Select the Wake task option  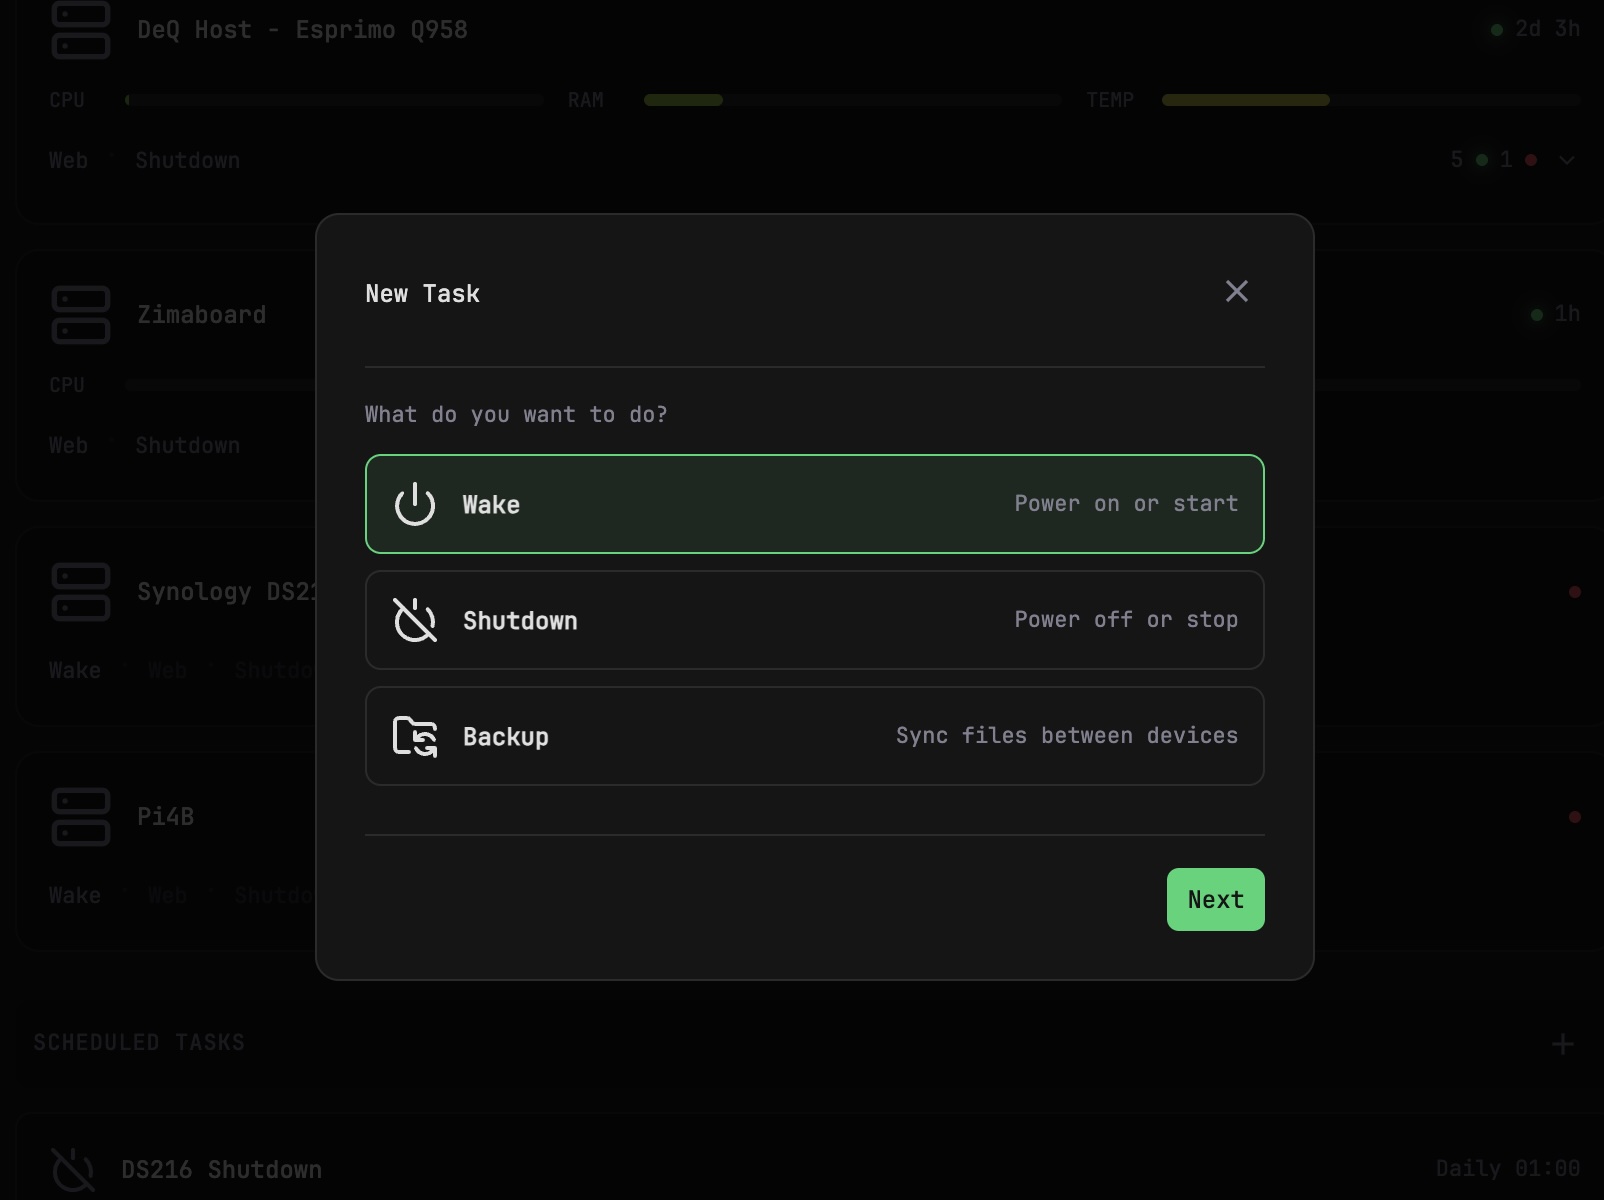click(x=814, y=504)
